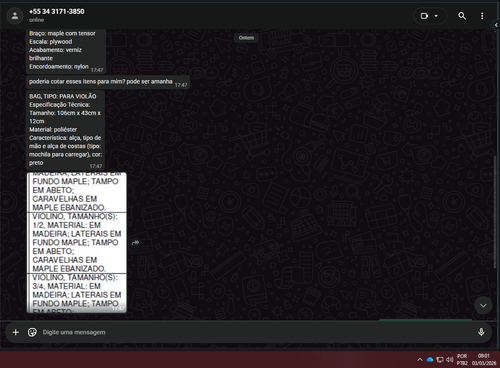Open volume tray icon

coord(450,359)
